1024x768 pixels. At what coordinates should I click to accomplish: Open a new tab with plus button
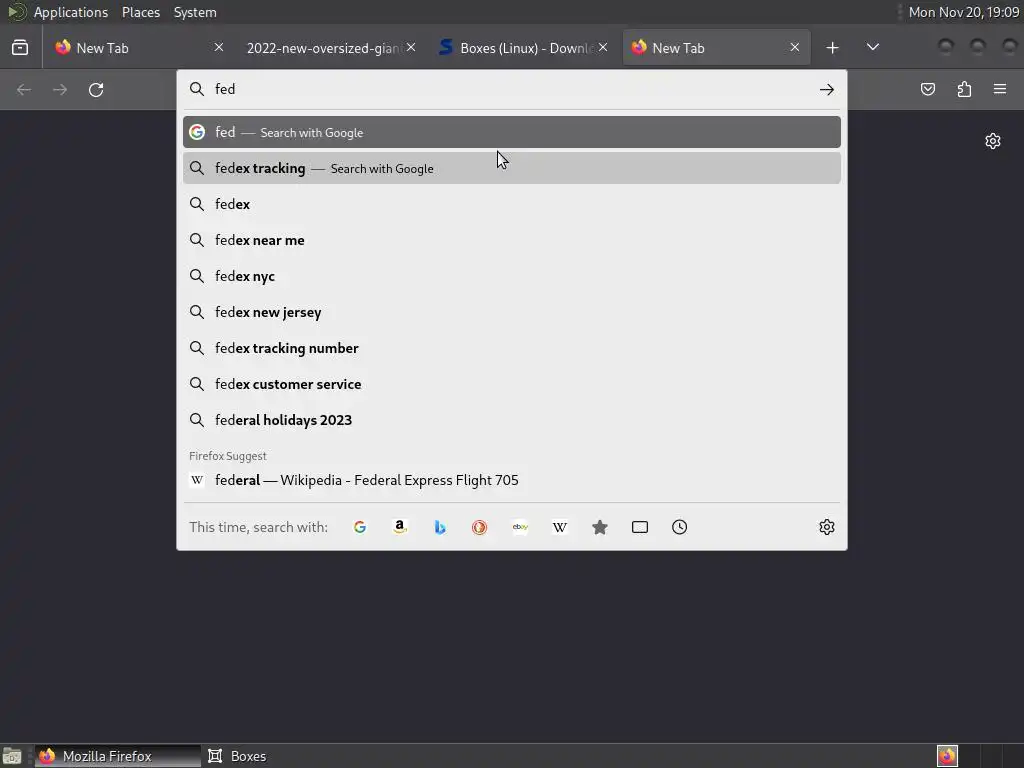(x=832, y=48)
